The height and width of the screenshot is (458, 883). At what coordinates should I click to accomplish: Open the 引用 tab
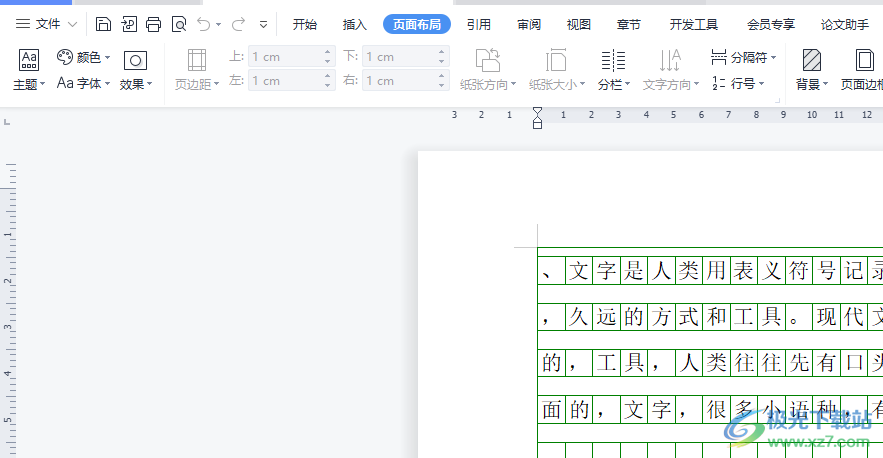coord(479,24)
